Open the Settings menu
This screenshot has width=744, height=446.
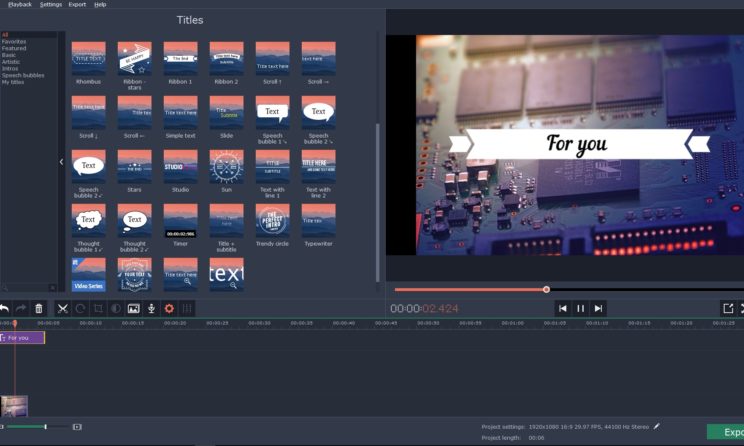[x=51, y=5]
